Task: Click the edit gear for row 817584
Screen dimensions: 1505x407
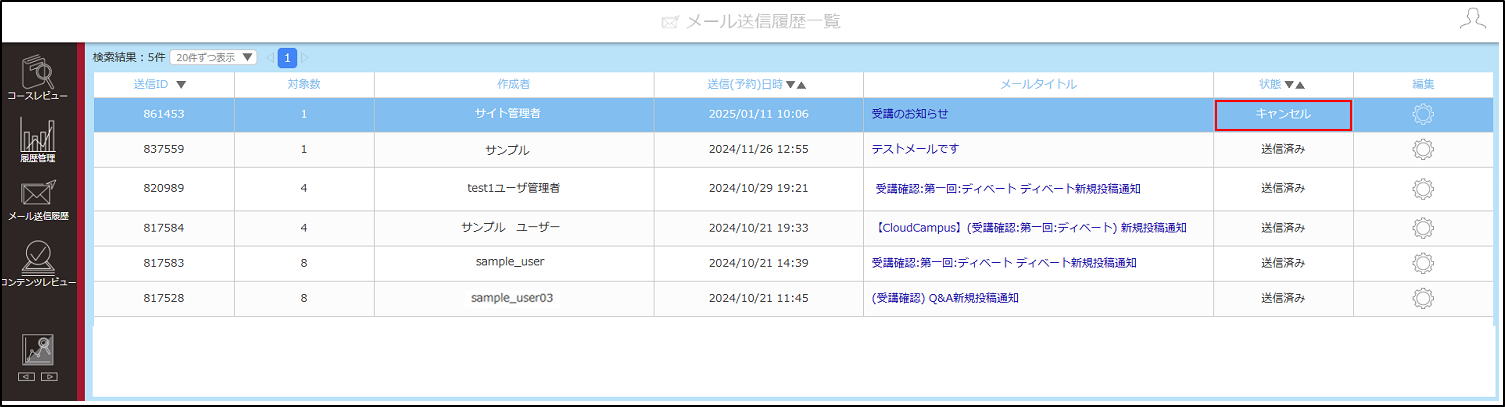Action: coord(1423,228)
